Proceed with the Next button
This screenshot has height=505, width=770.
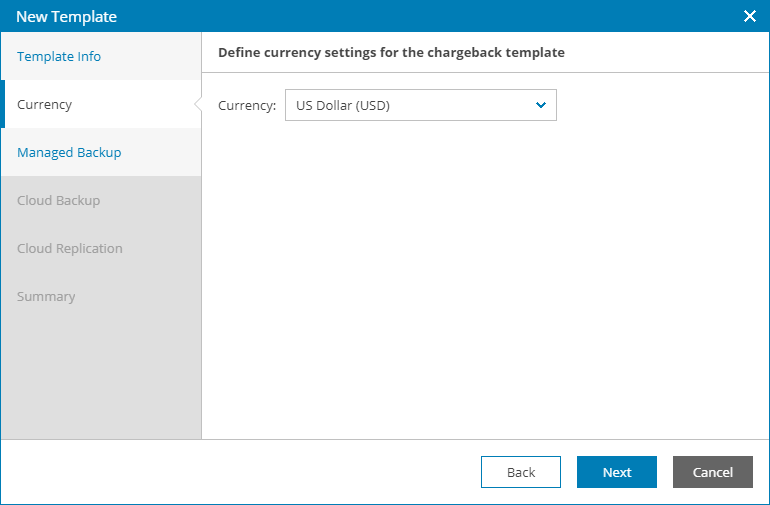click(x=617, y=472)
